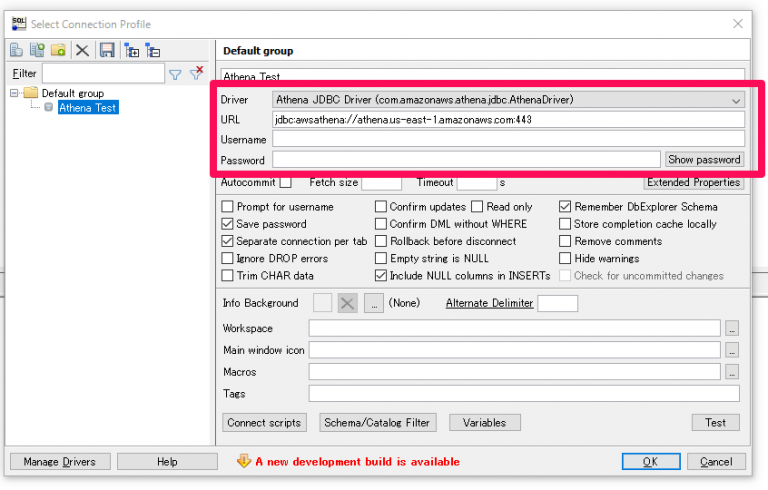Confirm with the OK button
This screenshot has width=768, height=490.
click(650, 462)
